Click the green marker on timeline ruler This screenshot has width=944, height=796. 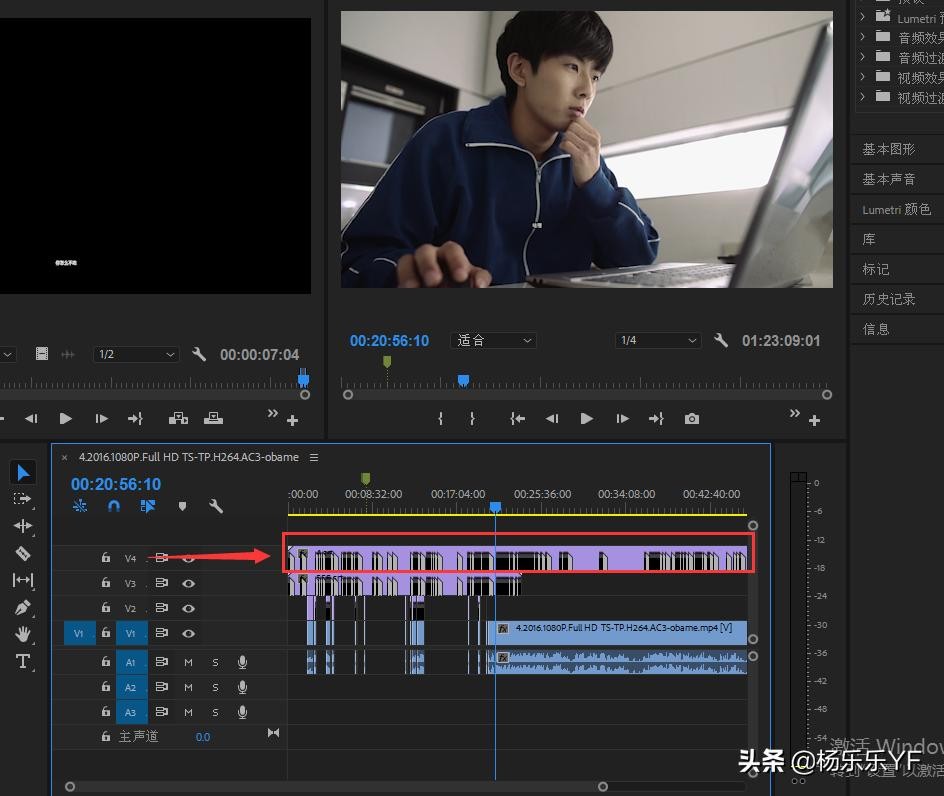coord(365,479)
